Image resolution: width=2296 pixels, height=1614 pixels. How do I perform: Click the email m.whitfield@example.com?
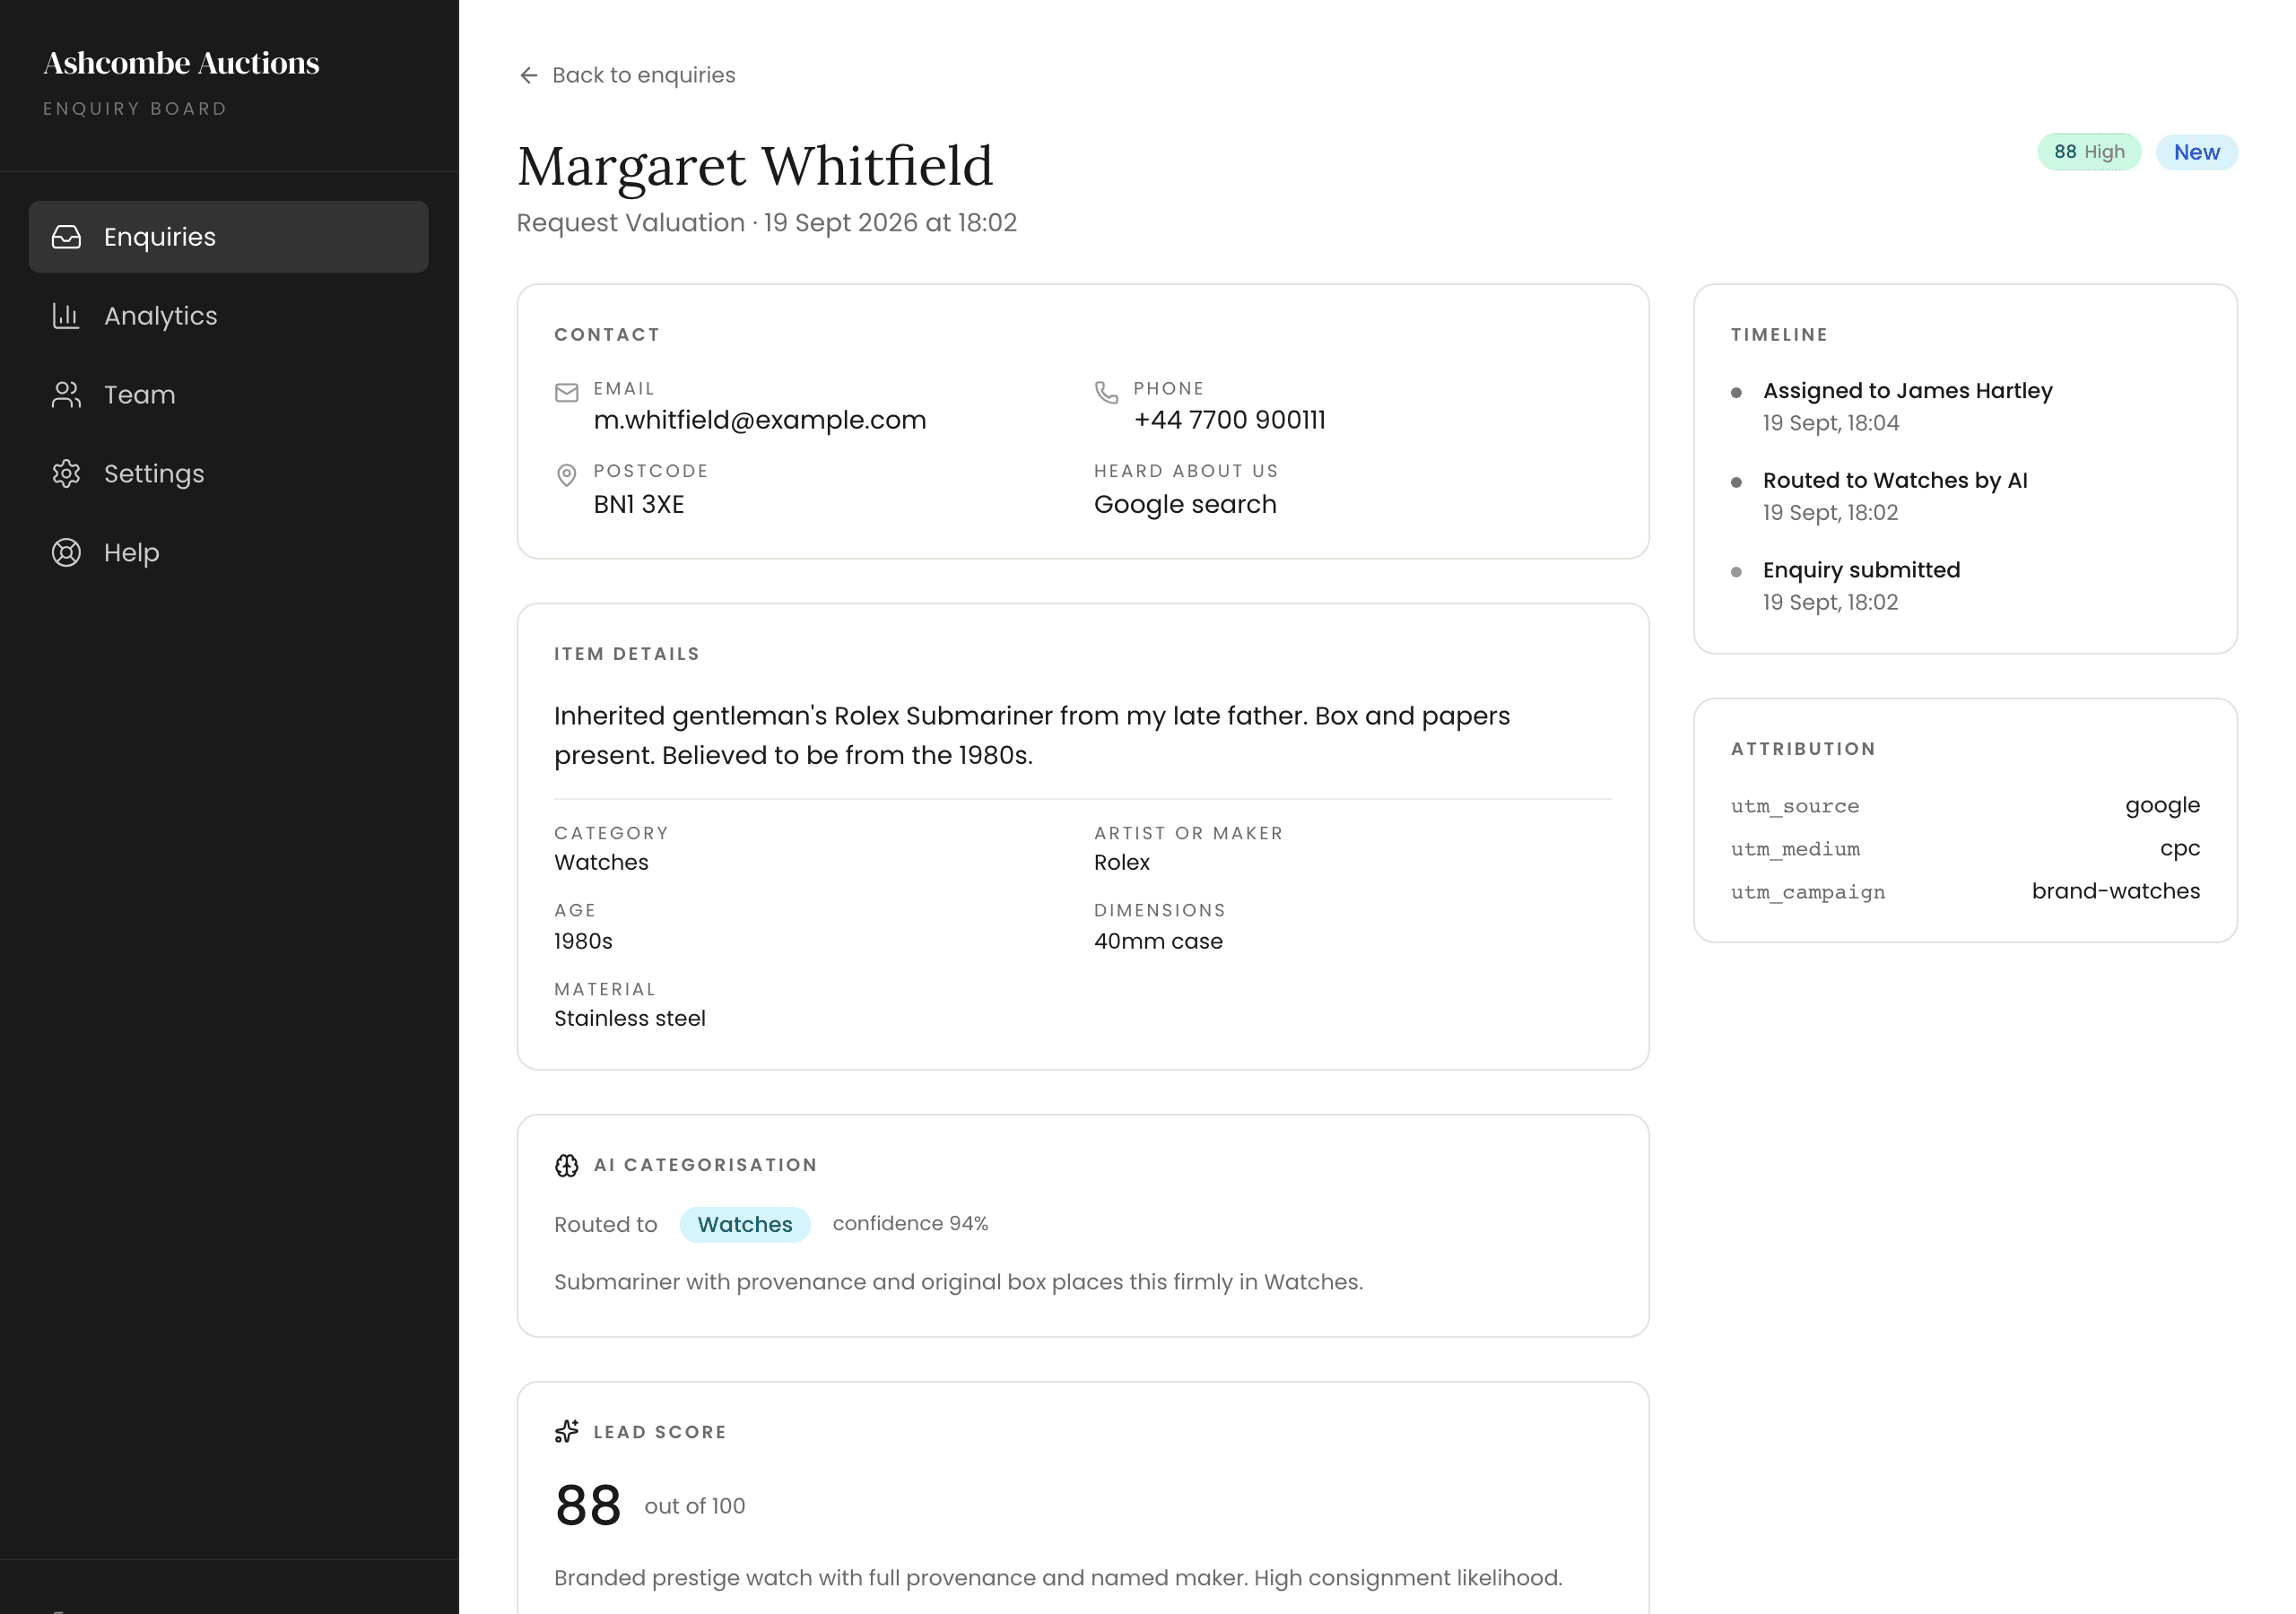pos(759,420)
